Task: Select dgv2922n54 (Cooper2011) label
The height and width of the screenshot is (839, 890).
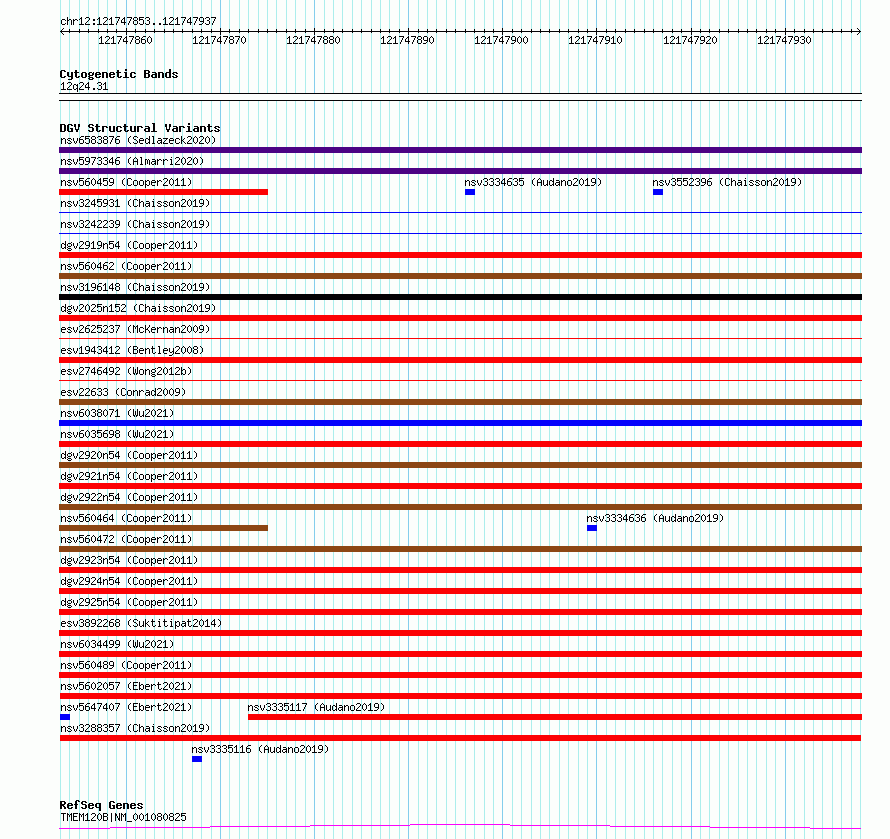Action: pos(129,497)
